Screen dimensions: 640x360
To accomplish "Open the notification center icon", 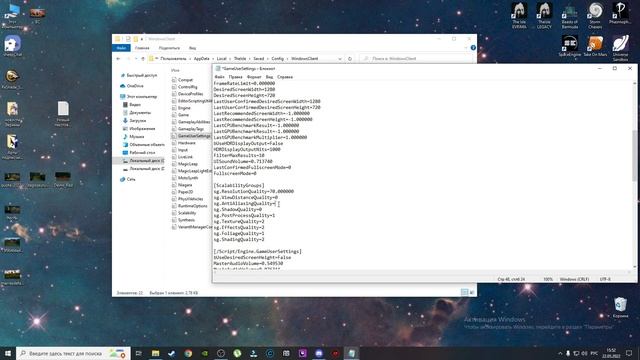I will click(629, 353).
